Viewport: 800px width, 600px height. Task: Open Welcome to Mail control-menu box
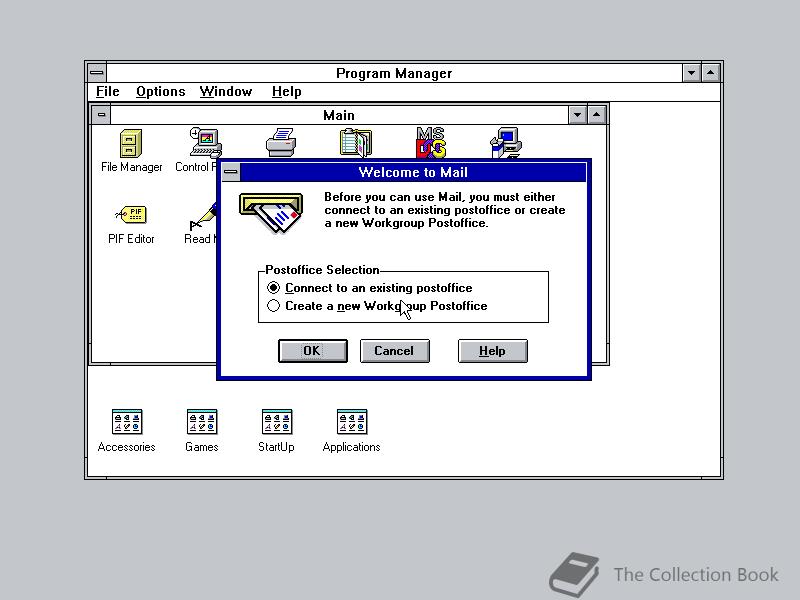(231, 172)
